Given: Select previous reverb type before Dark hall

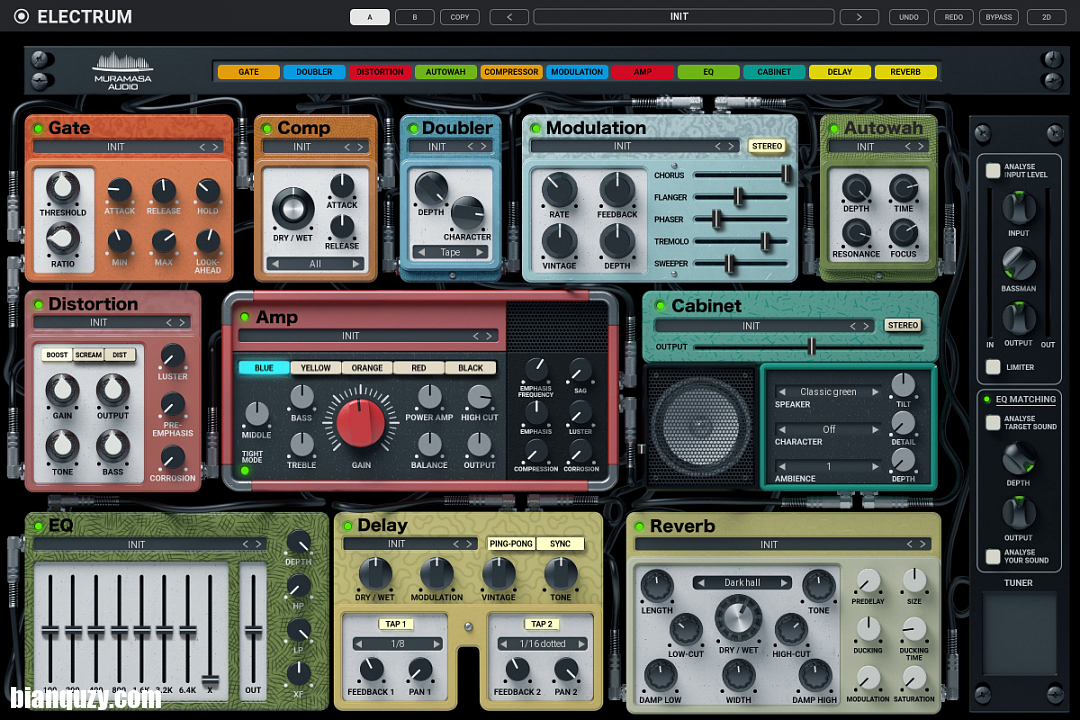Looking at the screenshot, I should pyautogui.click(x=701, y=583).
